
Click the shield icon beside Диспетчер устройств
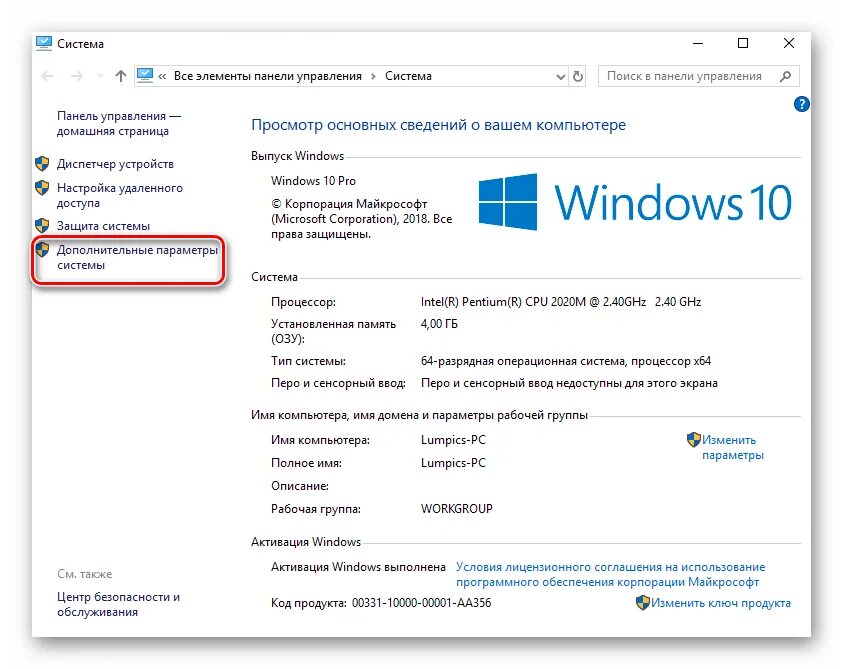click(42, 163)
